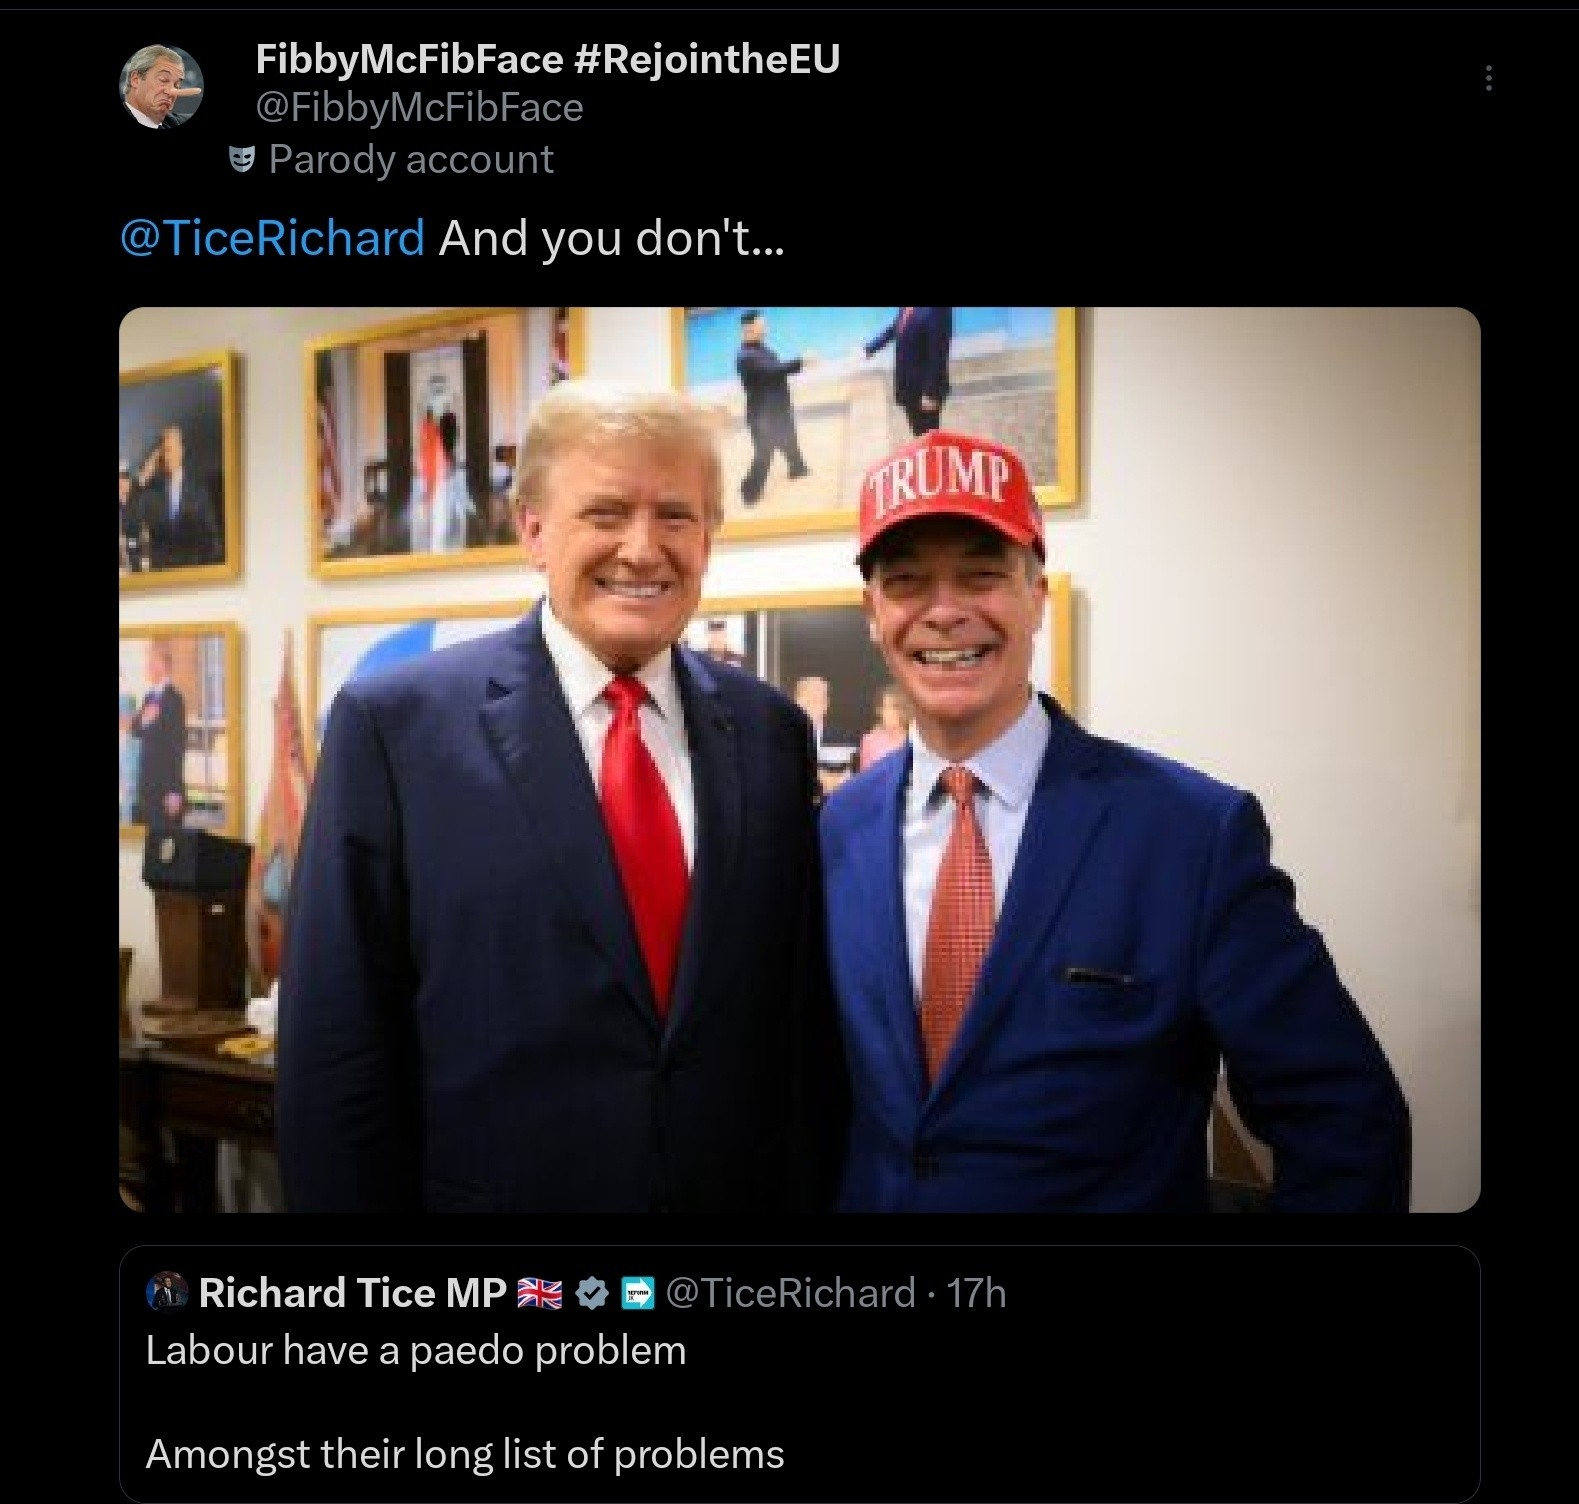Viewport: 1579px width, 1504px height.
Task: Click the quoted tweet's small profile avatar
Action: tap(167, 1292)
